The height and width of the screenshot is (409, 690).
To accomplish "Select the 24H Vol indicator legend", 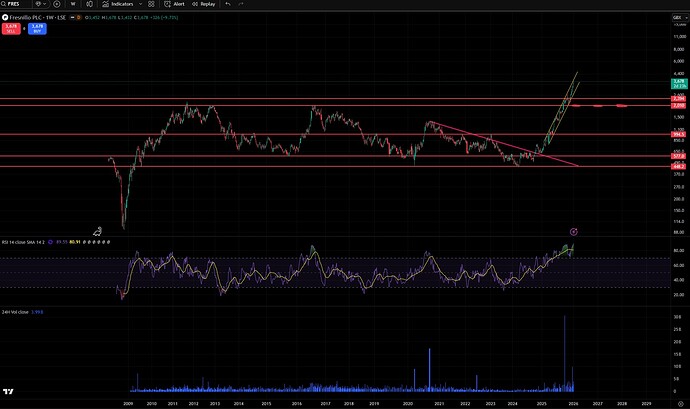I will click(x=18, y=312).
